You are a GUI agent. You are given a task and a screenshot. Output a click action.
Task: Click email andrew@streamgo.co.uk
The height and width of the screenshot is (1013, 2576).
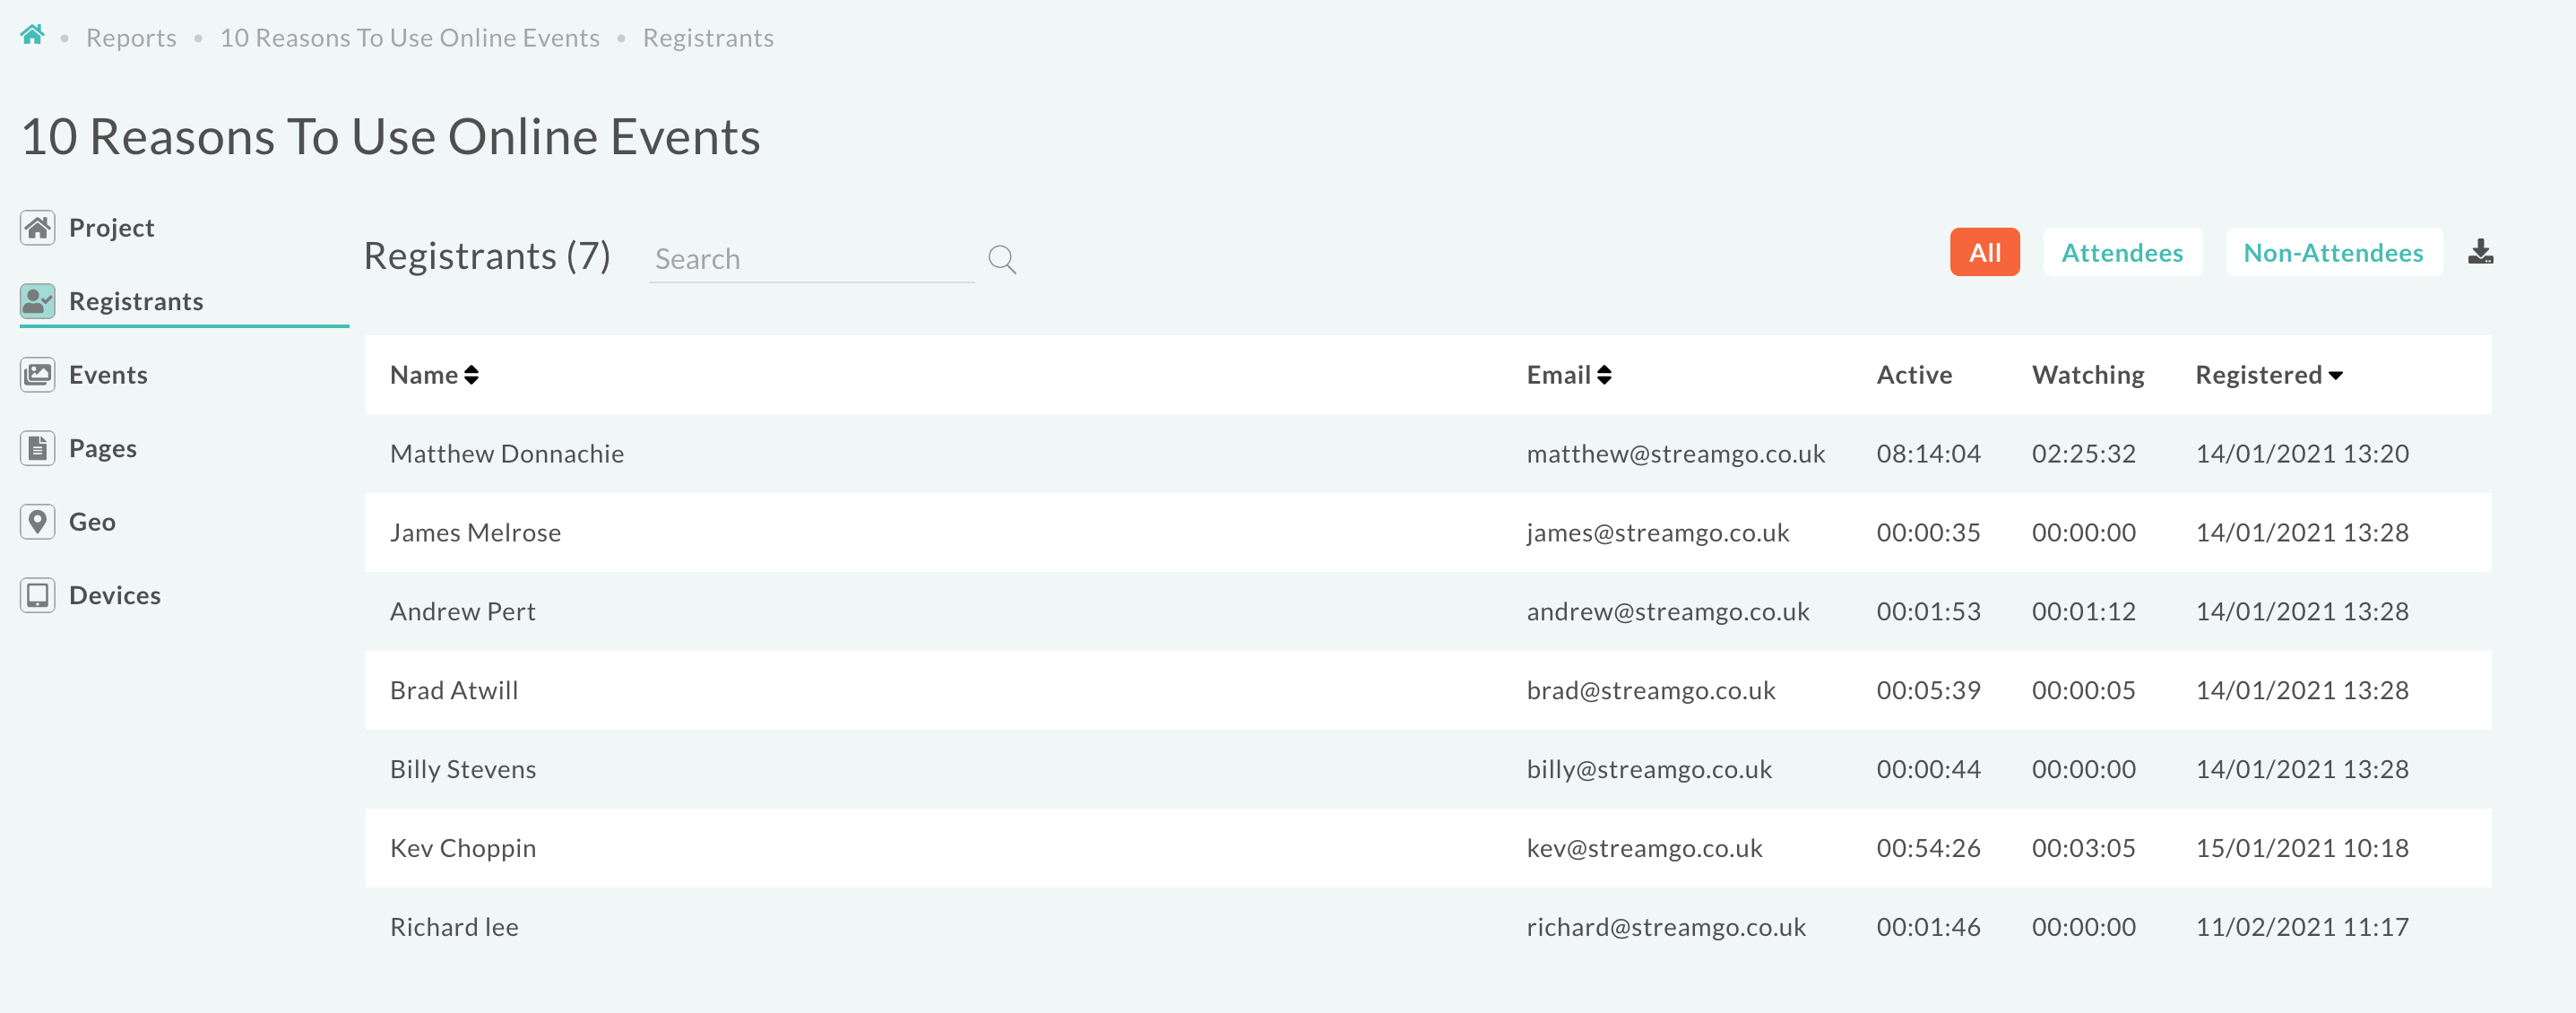click(x=1668, y=612)
